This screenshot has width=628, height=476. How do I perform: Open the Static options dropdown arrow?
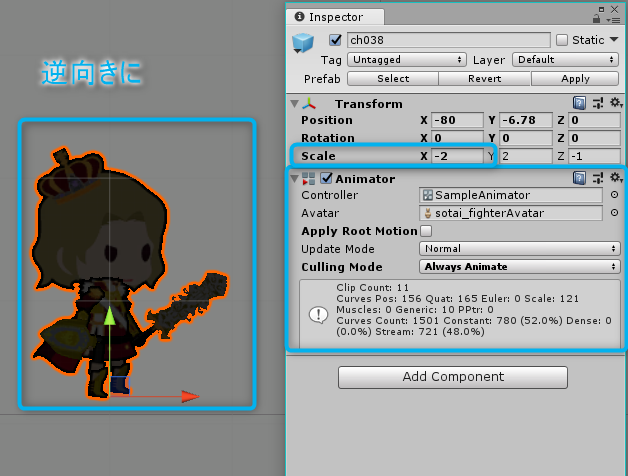pos(614,39)
